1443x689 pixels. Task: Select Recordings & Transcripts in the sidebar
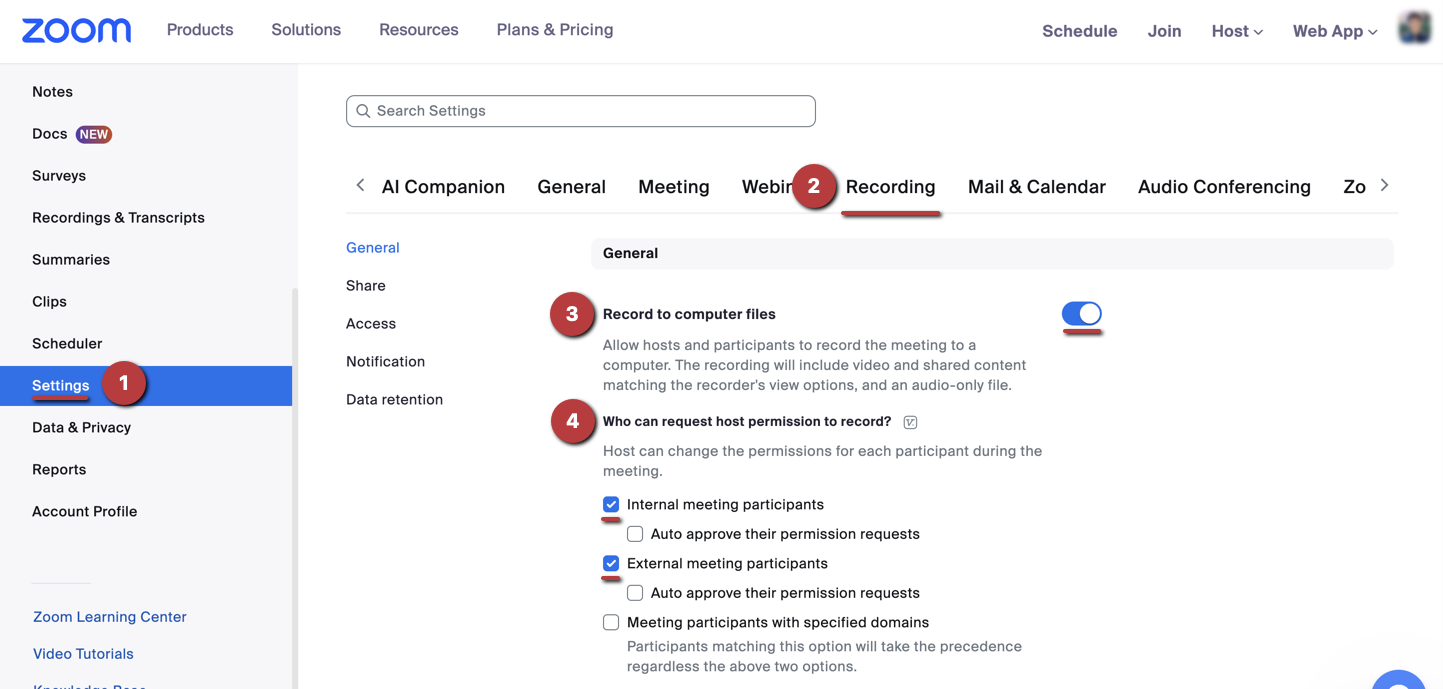point(118,217)
